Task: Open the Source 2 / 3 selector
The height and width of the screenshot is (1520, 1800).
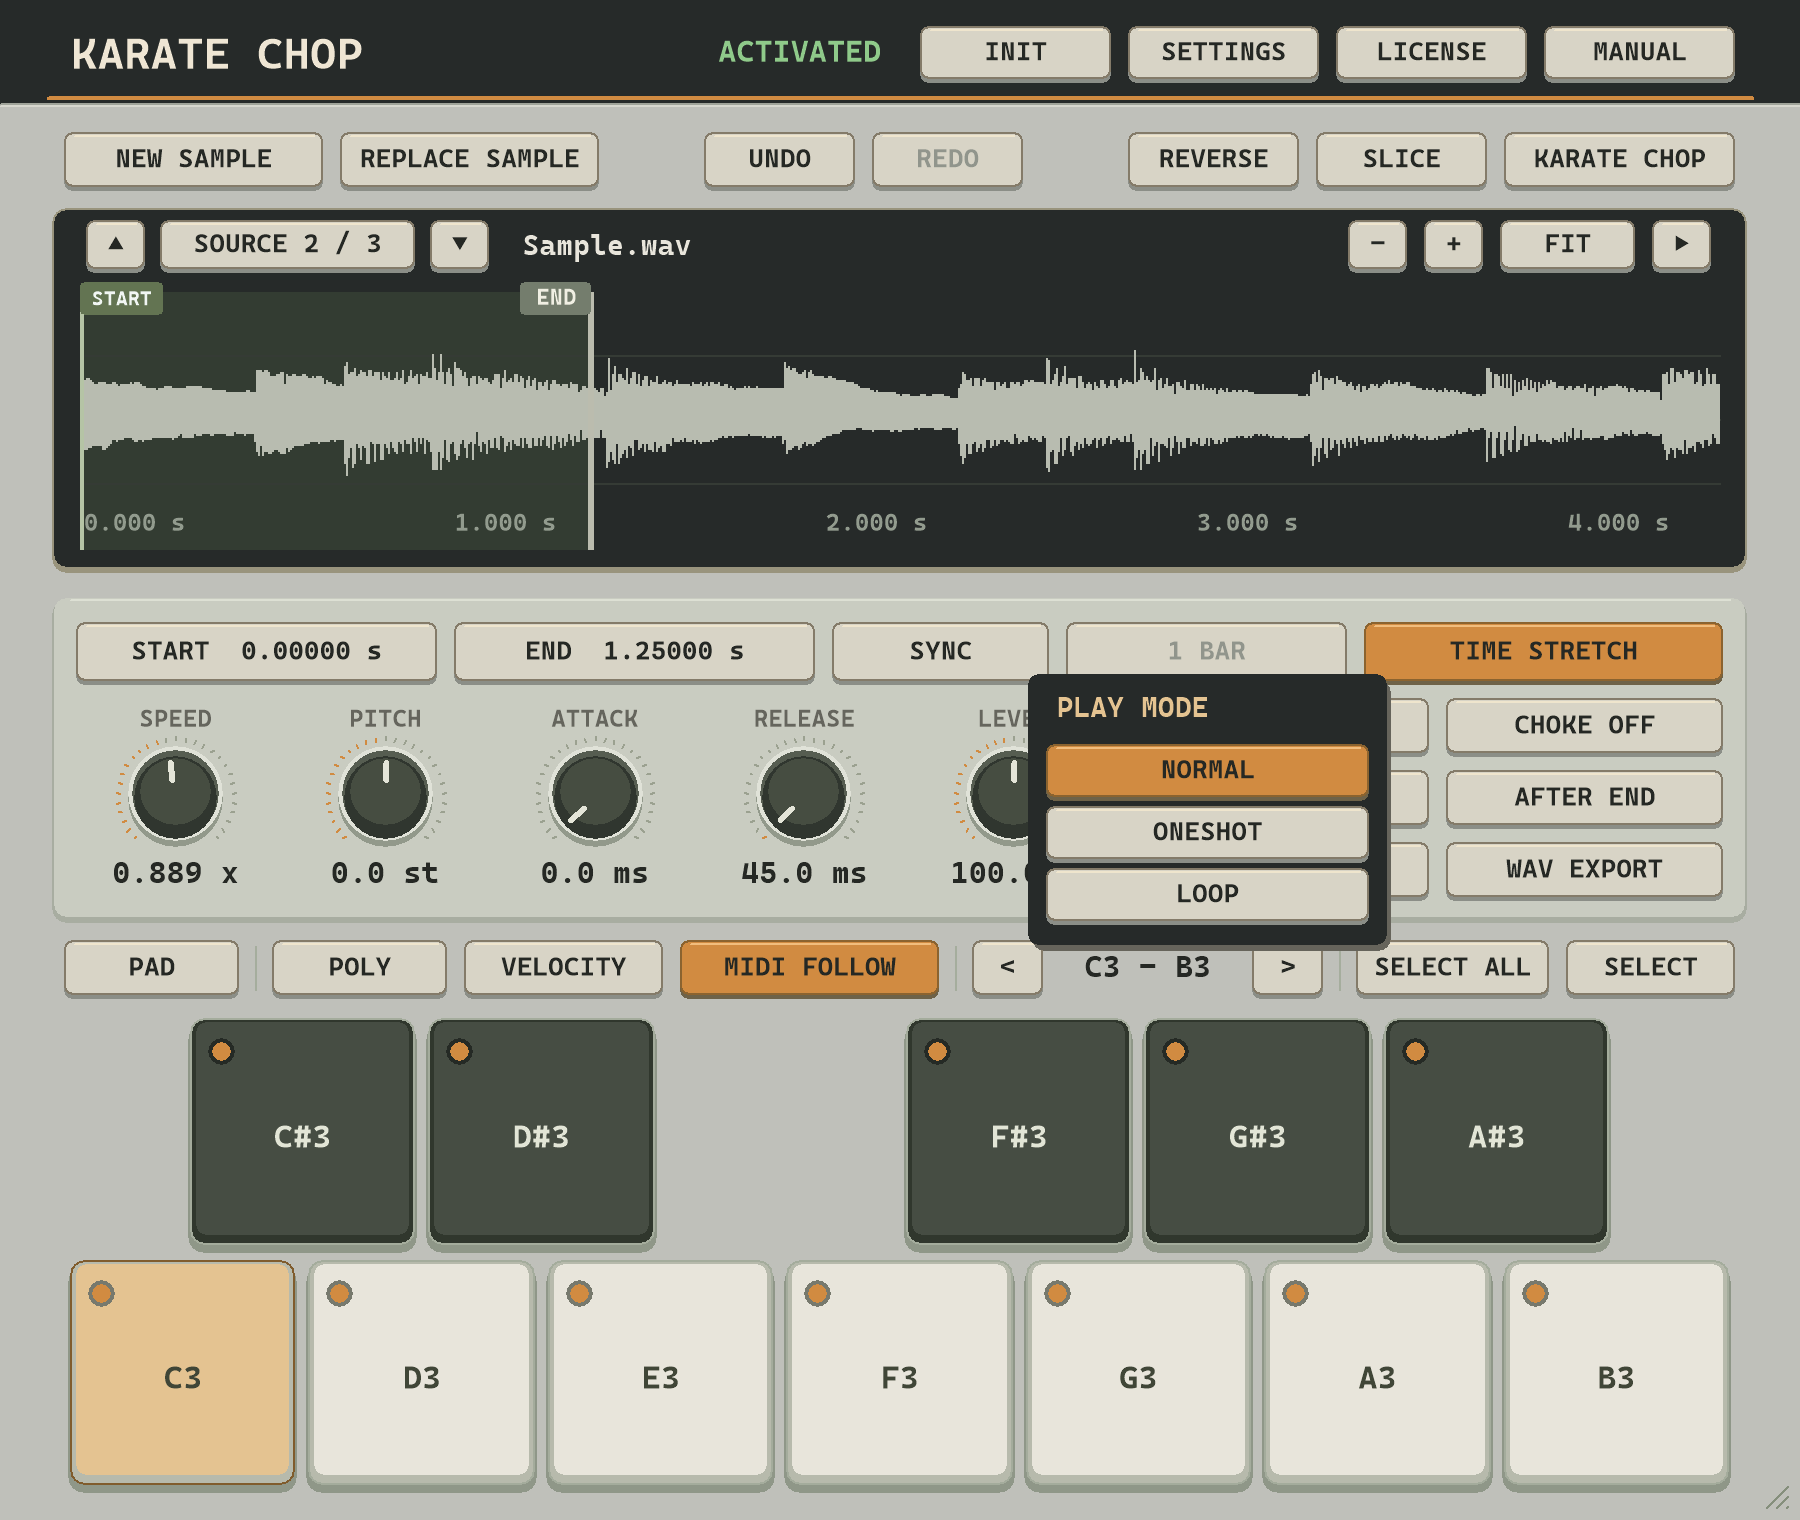Action: tap(287, 245)
